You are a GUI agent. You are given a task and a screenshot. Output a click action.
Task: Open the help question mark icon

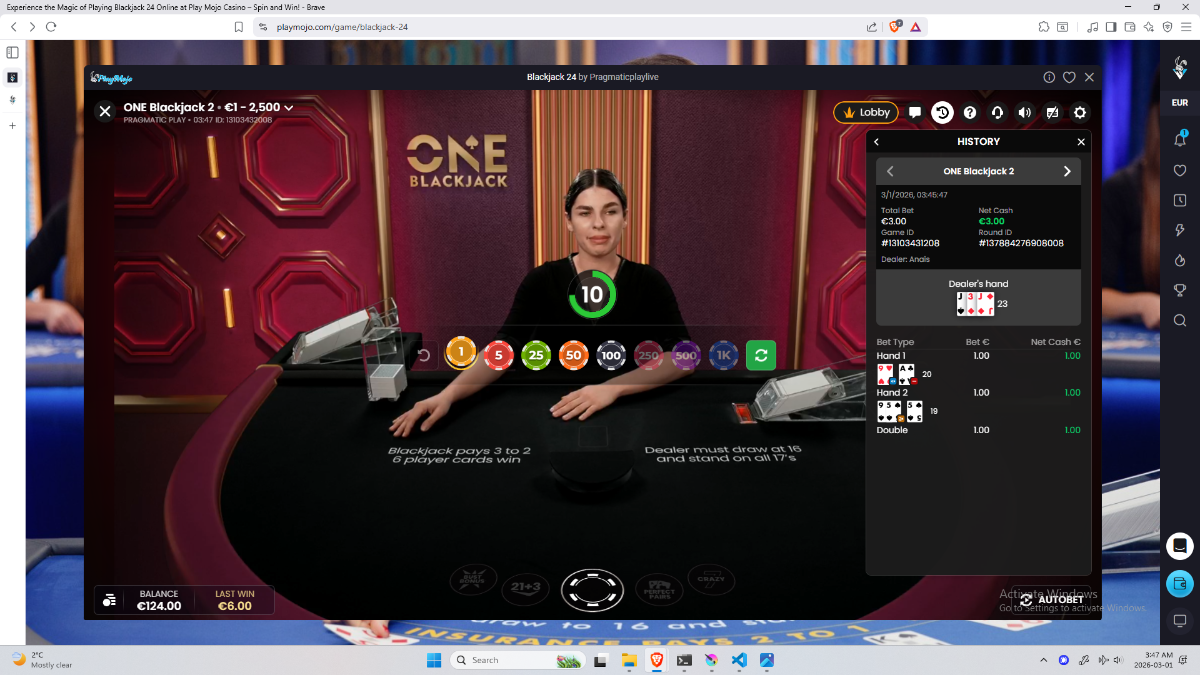tap(970, 113)
